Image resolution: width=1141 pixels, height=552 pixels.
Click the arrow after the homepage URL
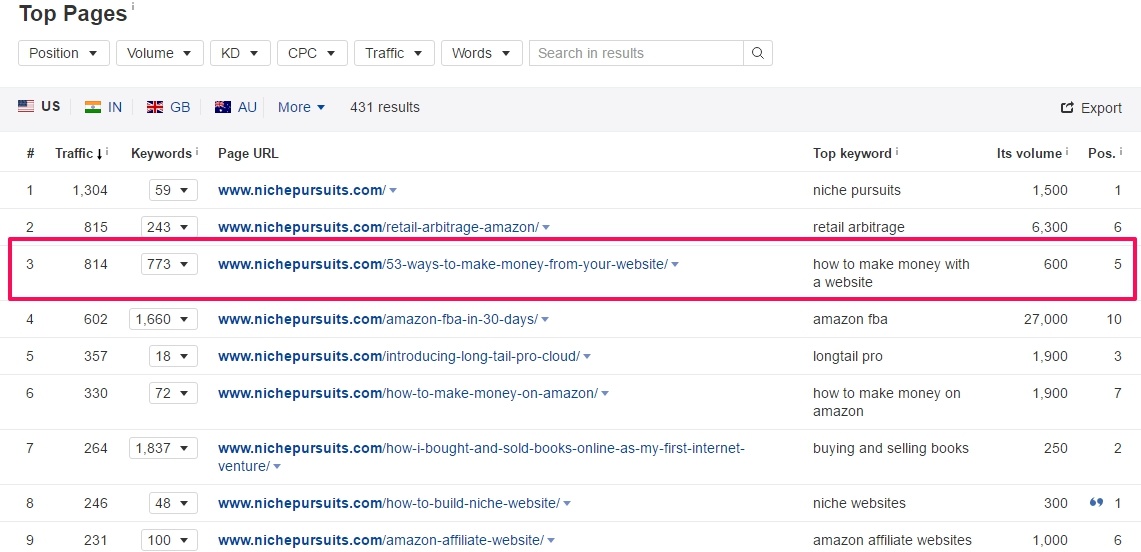(393, 191)
